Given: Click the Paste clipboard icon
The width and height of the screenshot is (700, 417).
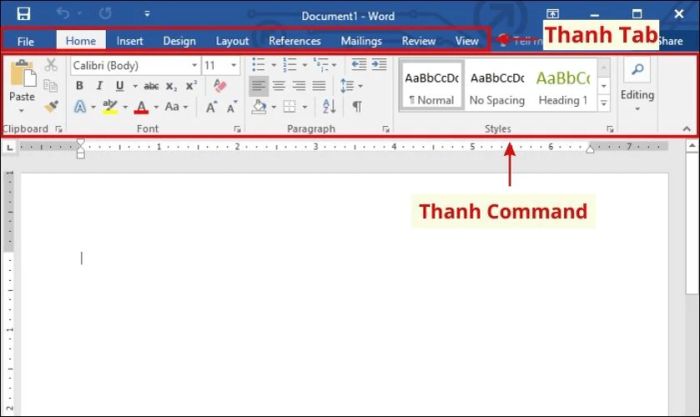Looking at the screenshot, I should (x=22, y=74).
